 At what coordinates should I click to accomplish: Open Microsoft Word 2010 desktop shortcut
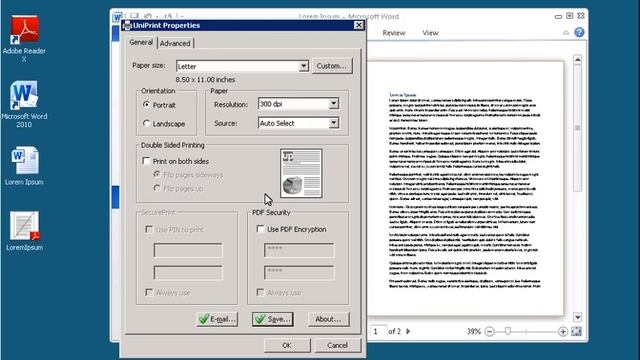click(x=24, y=104)
